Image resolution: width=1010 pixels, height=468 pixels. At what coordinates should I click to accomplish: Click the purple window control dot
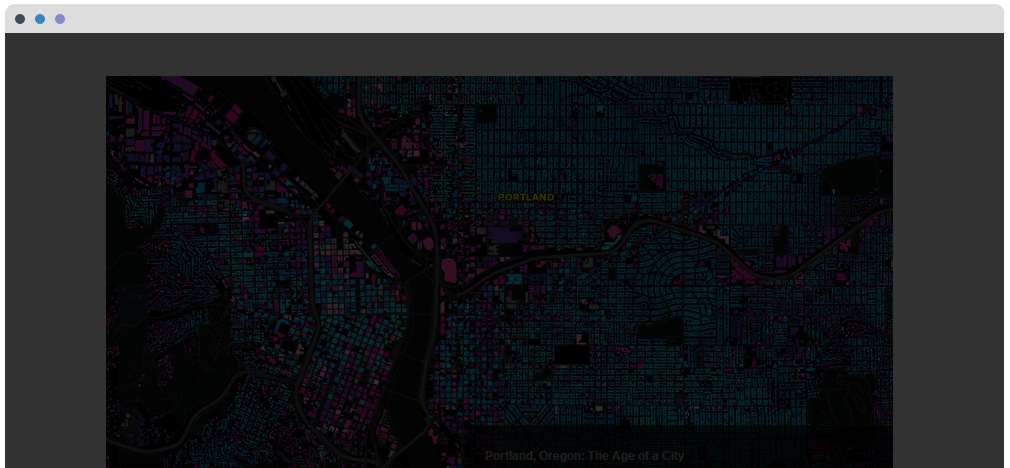click(60, 19)
